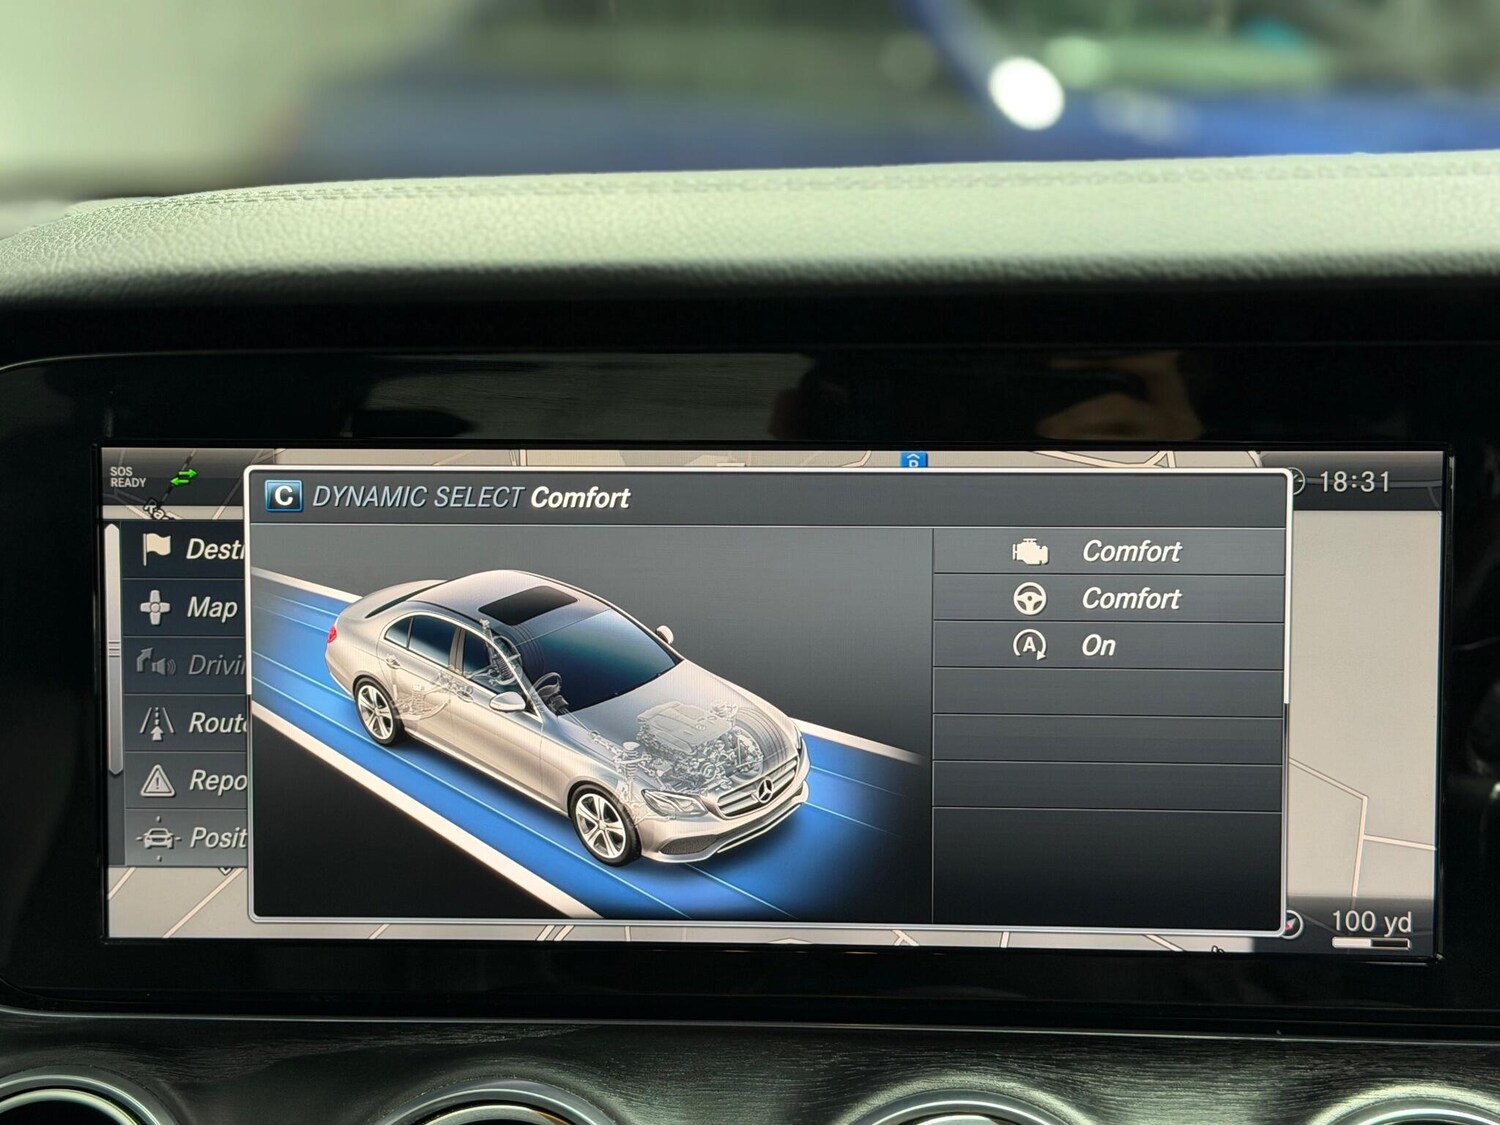The height and width of the screenshot is (1125, 1500).
Task: Change engine mode set to Comfort
Action: 1131,552
